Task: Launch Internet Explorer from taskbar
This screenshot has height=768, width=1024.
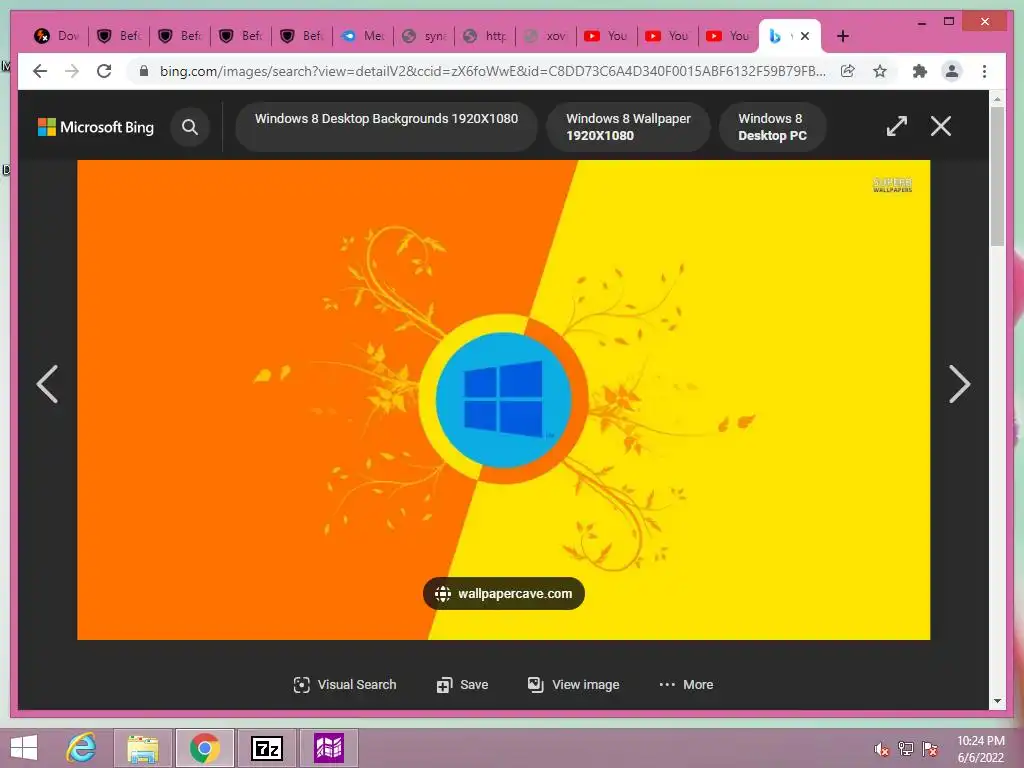Action: click(82, 748)
